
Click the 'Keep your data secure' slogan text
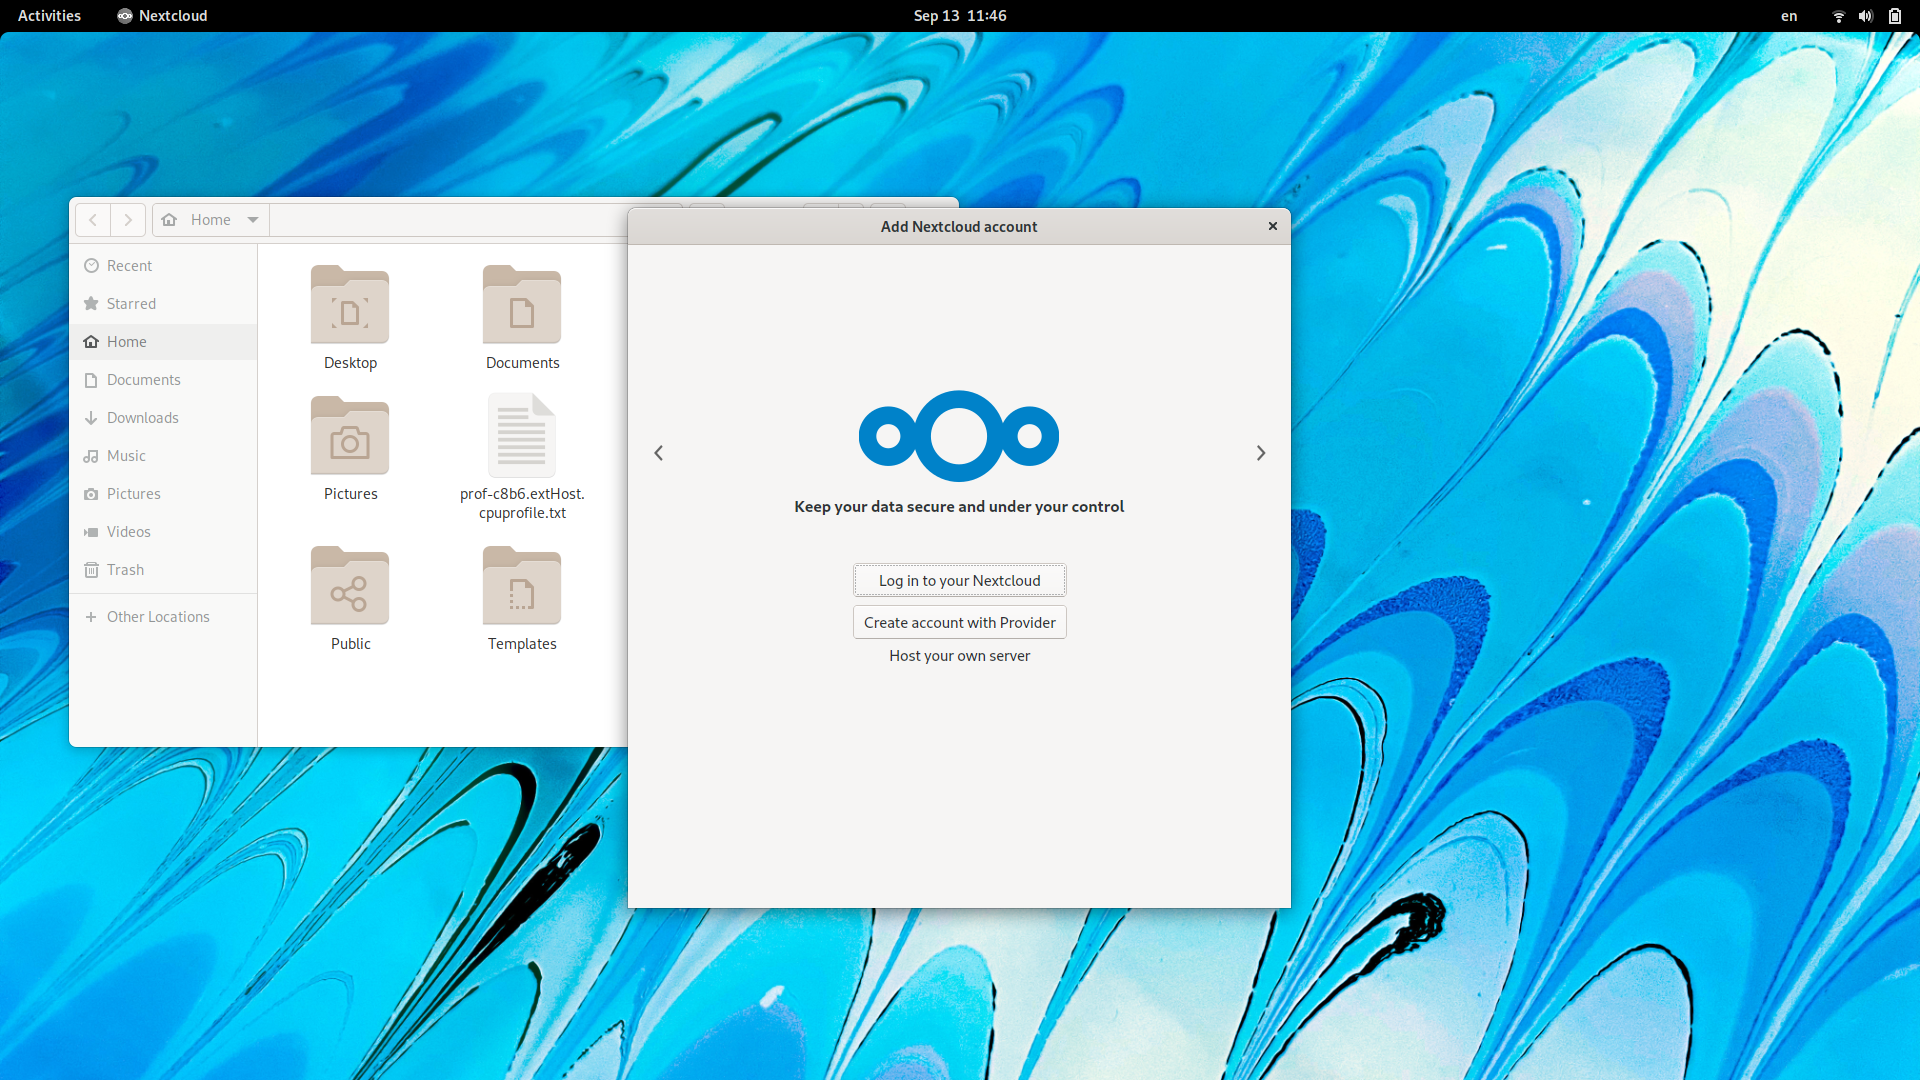[959, 507]
